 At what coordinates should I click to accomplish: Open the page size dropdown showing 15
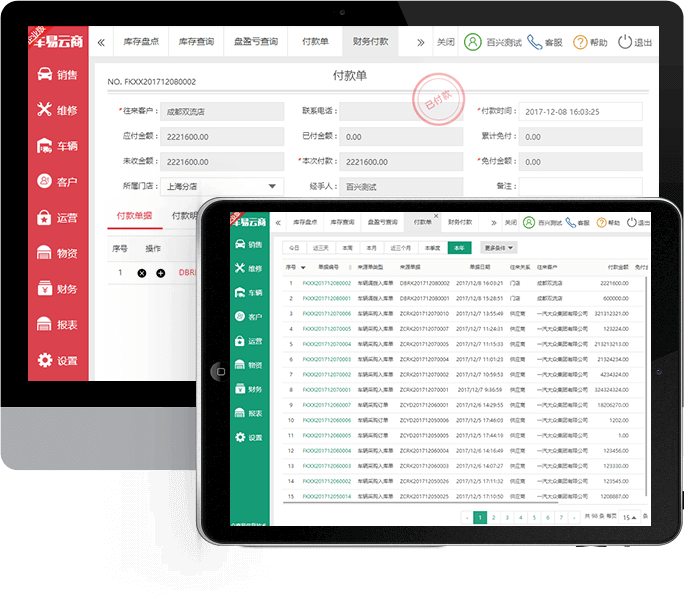tap(630, 518)
